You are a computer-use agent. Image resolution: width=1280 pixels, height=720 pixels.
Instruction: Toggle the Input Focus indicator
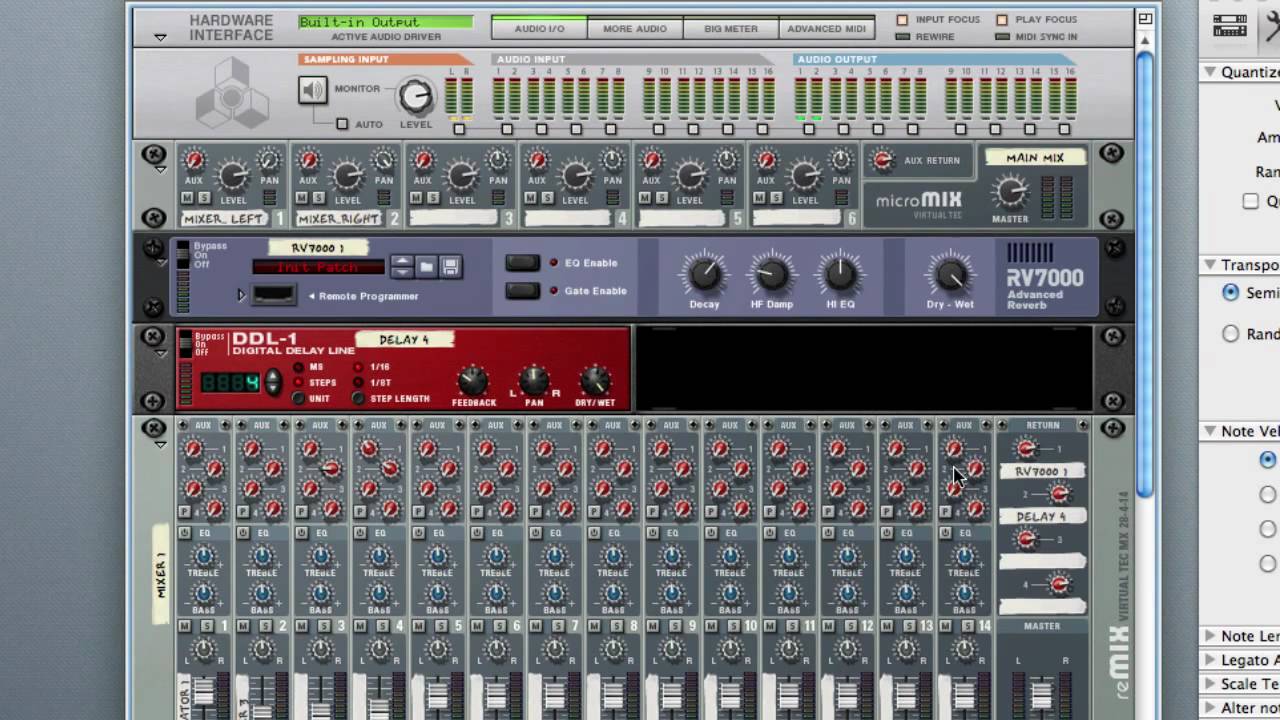tap(902, 19)
